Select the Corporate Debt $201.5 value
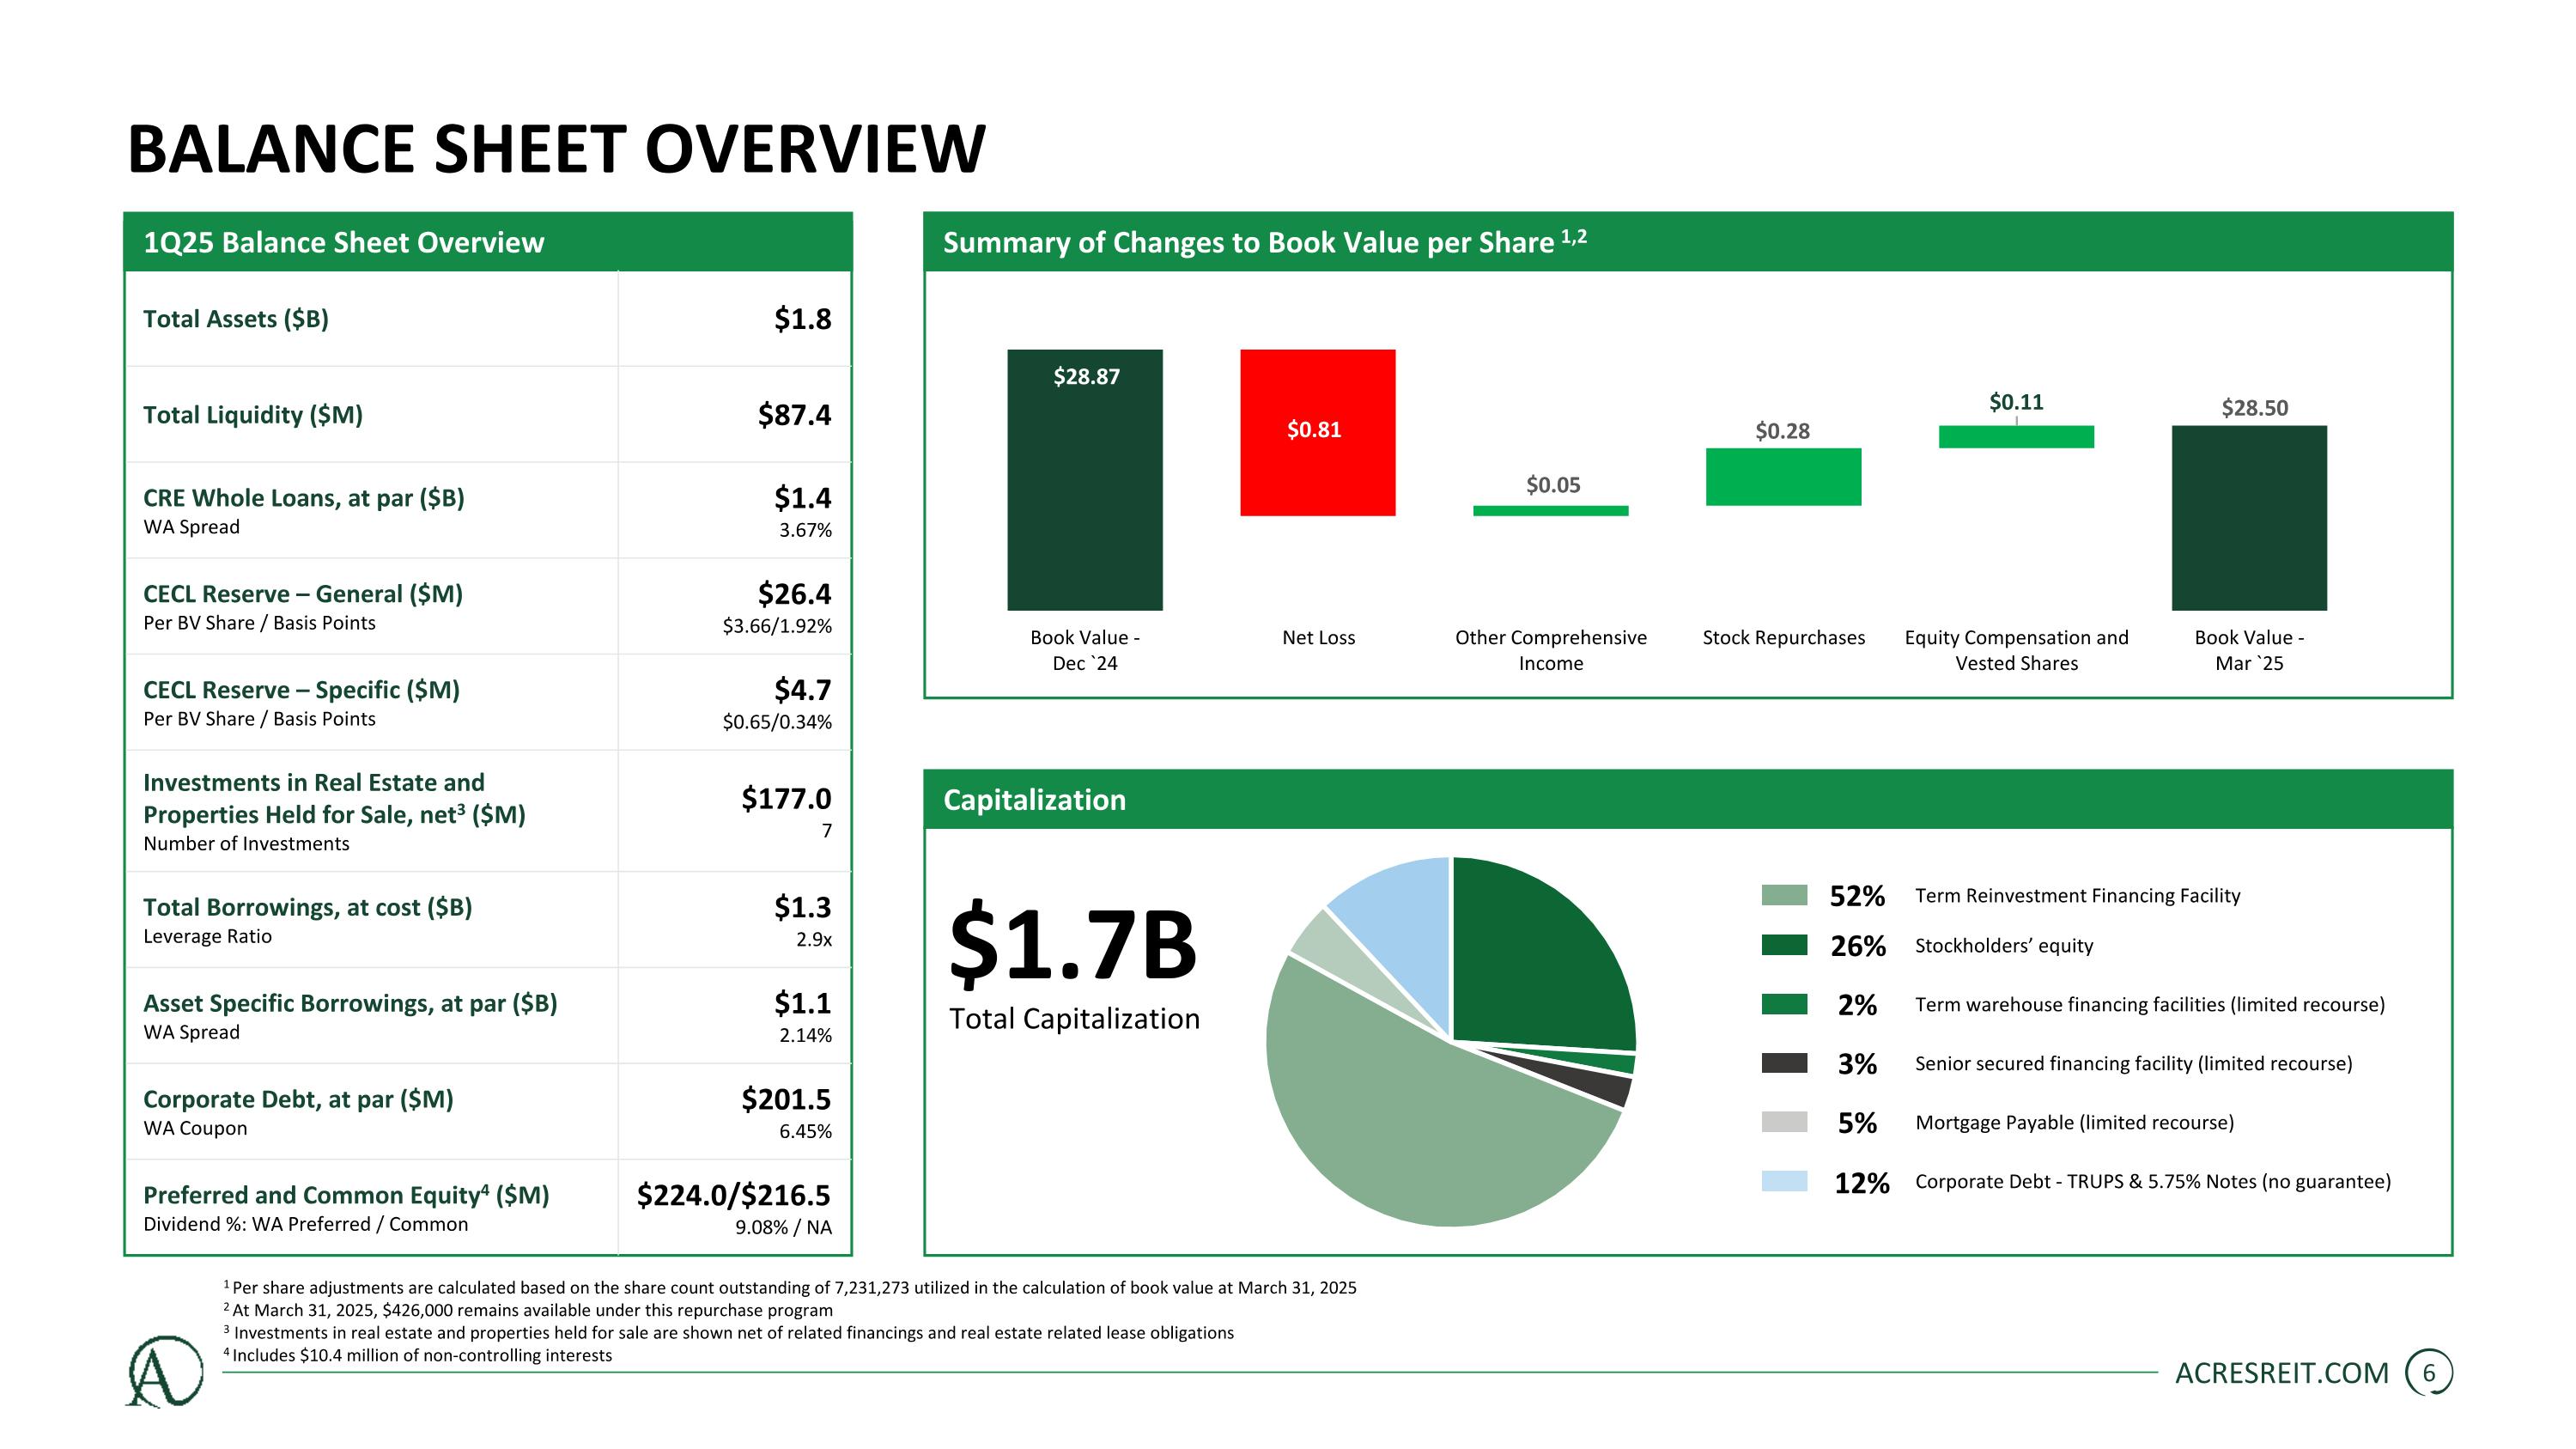This screenshot has height=1449, width=2576. [x=786, y=1099]
